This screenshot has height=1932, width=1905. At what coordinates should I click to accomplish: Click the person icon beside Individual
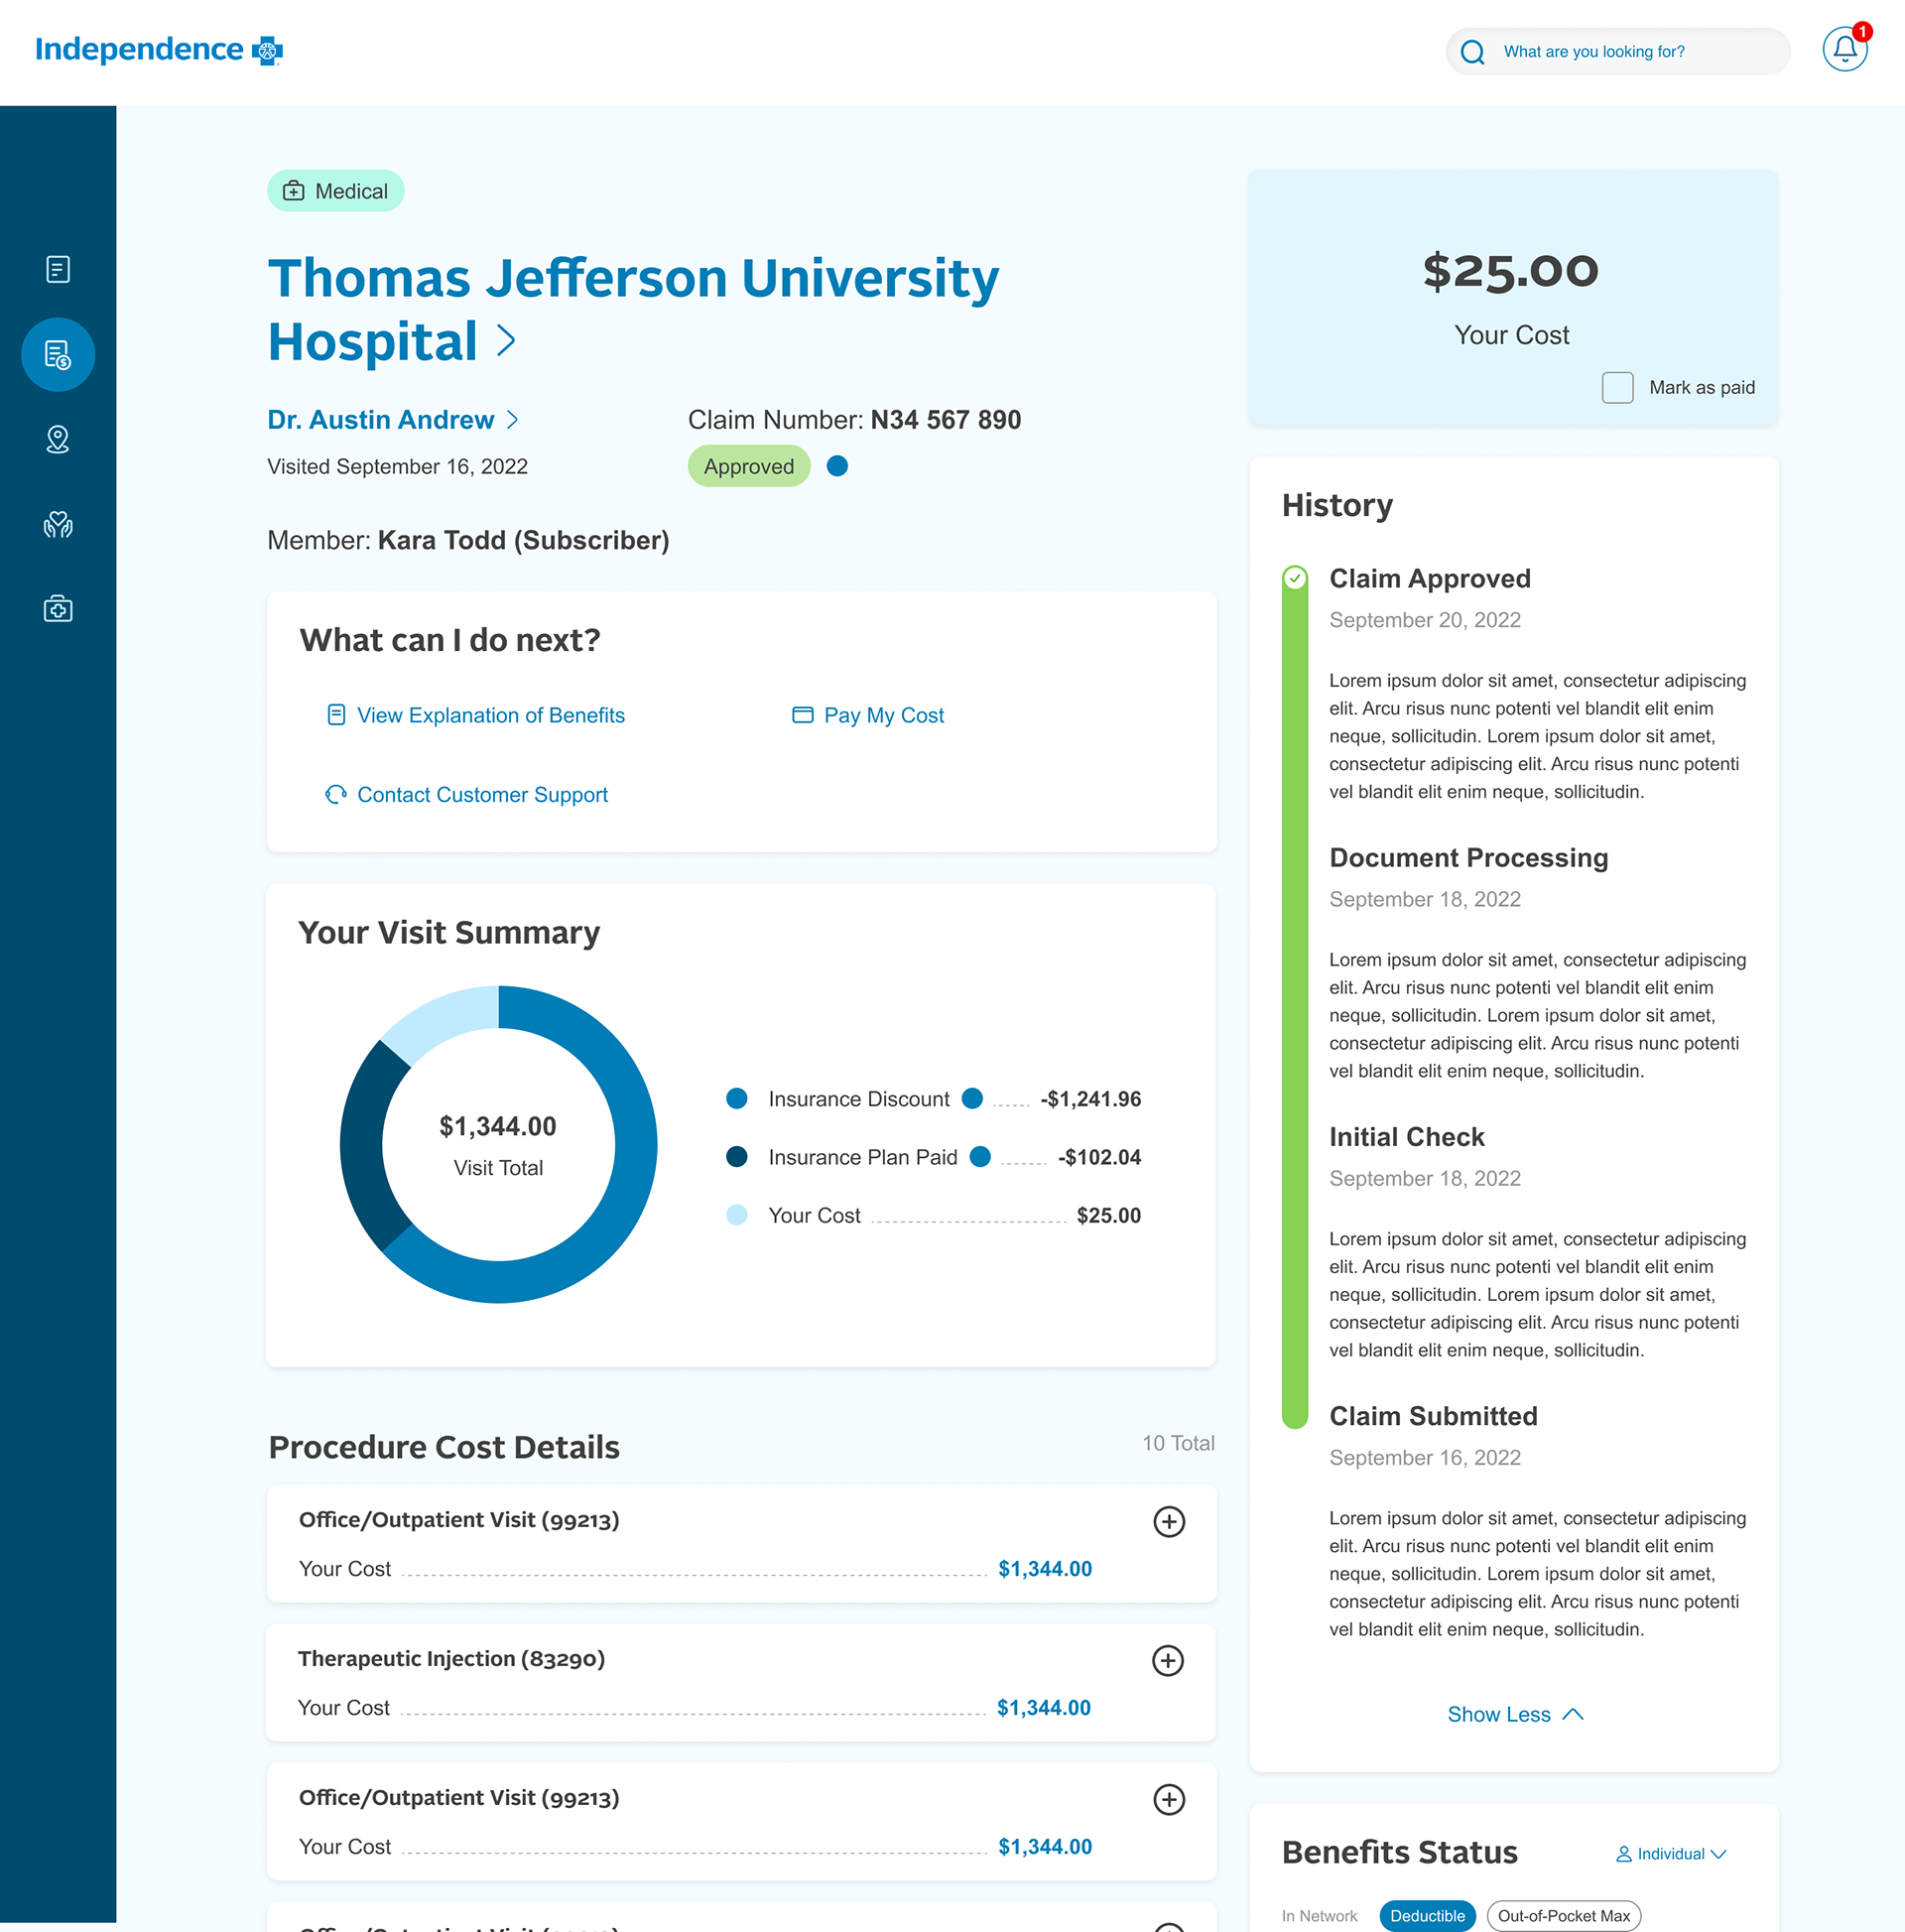tap(1624, 1854)
